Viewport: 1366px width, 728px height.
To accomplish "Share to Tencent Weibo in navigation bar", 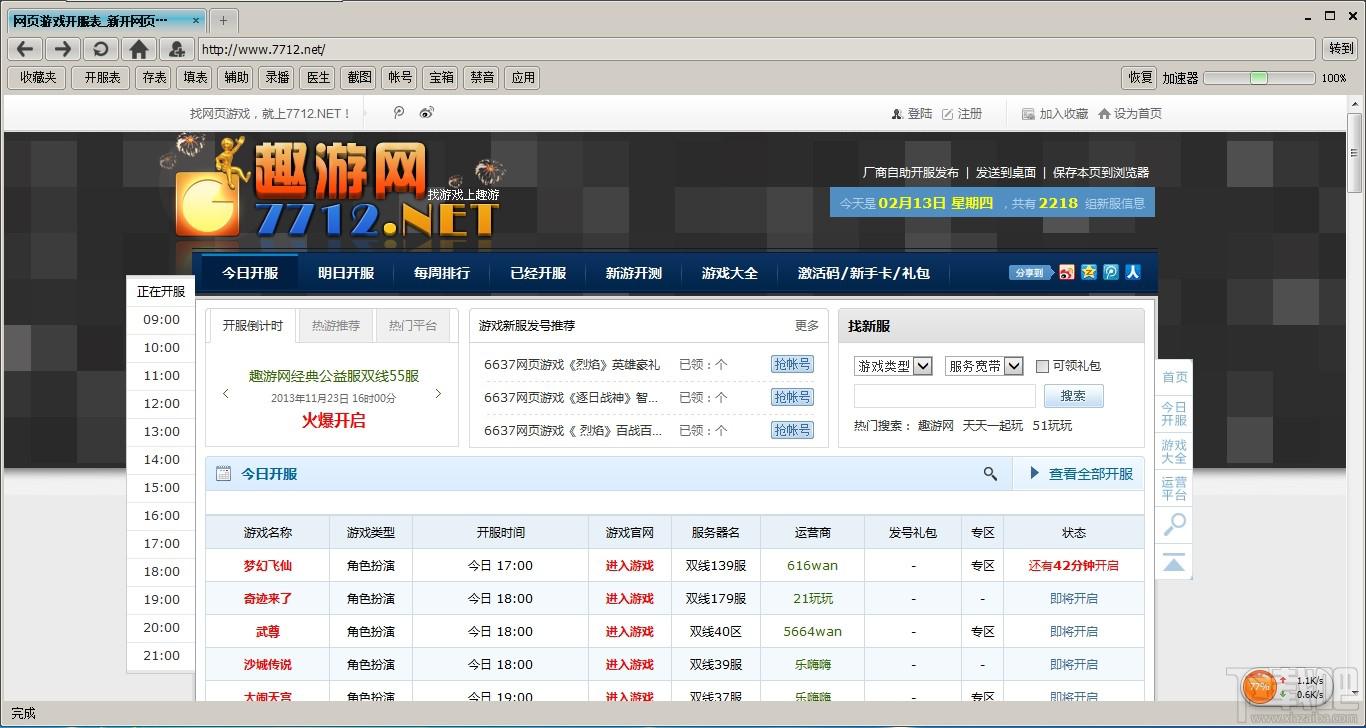I will pyautogui.click(x=1111, y=272).
